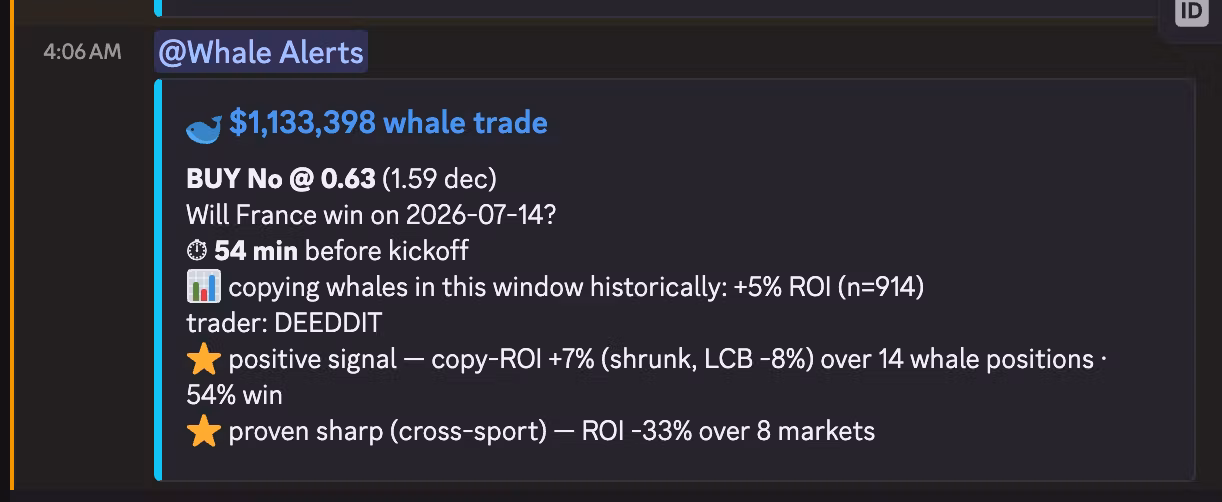Click the trader: DEEDDIT line
Image resolution: width=1222 pixels, height=502 pixels.
pos(284,323)
